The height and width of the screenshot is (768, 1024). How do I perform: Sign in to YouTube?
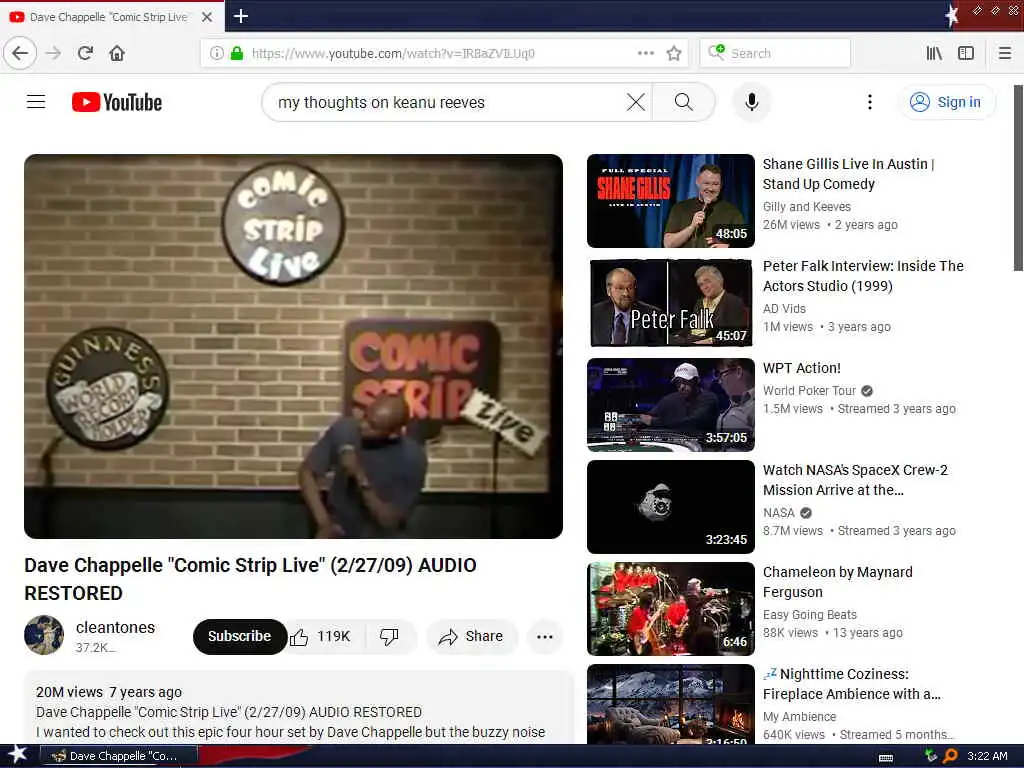click(946, 102)
